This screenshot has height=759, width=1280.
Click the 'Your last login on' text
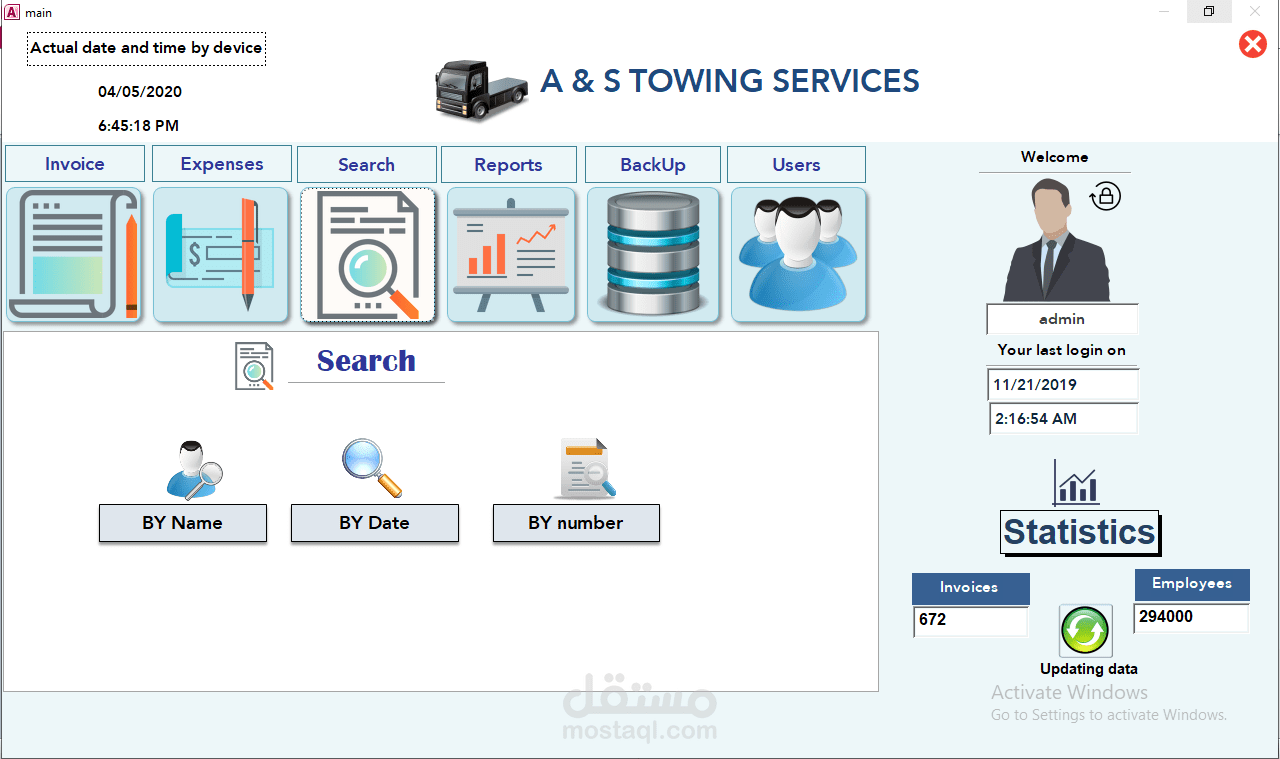[1062, 350]
